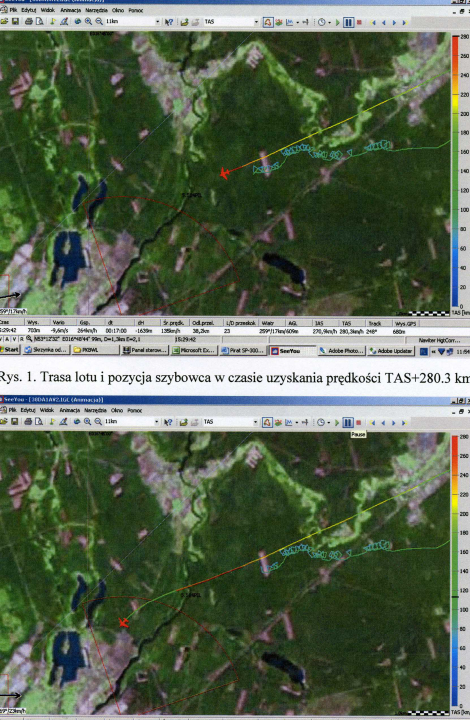Image resolution: width=470 pixels, height=720 pixels.
Task: Click the Windows Start button
Action: click(10, 350)
